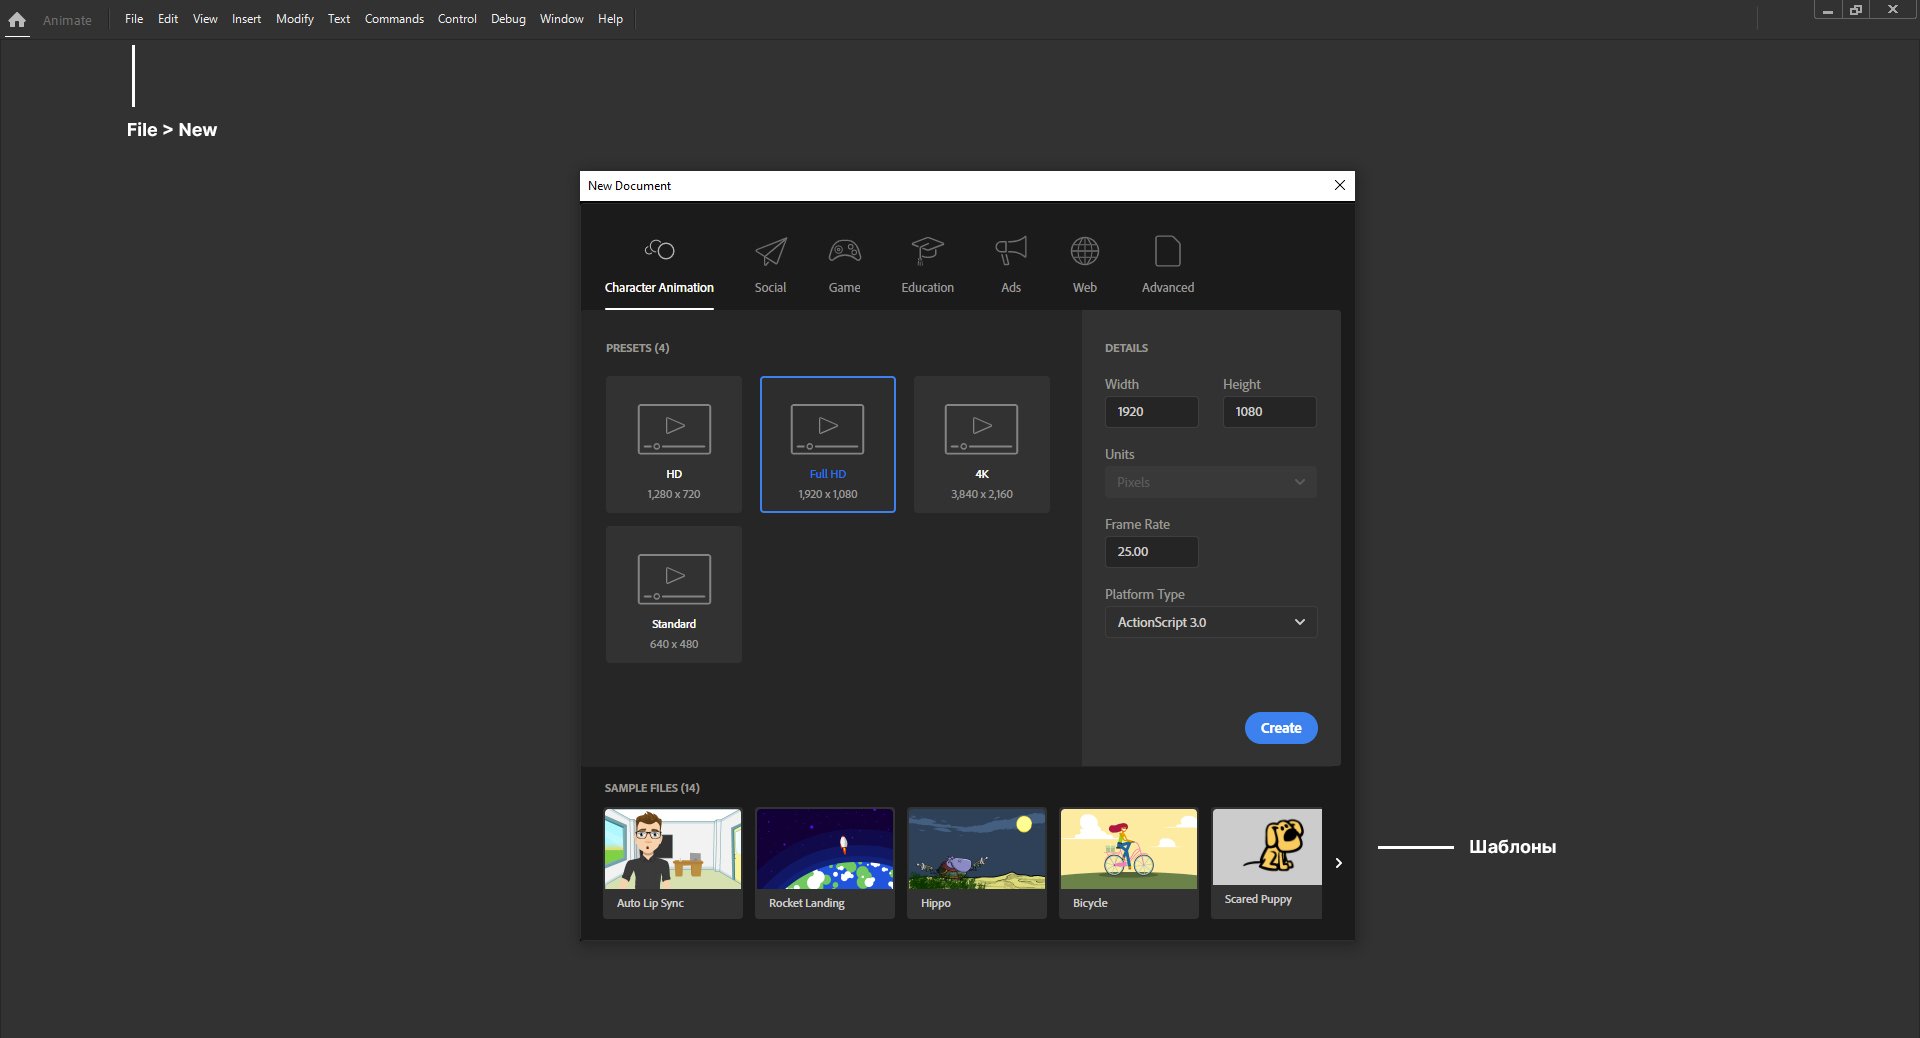Switch to the Web tab label

[x=1085, y=288]
